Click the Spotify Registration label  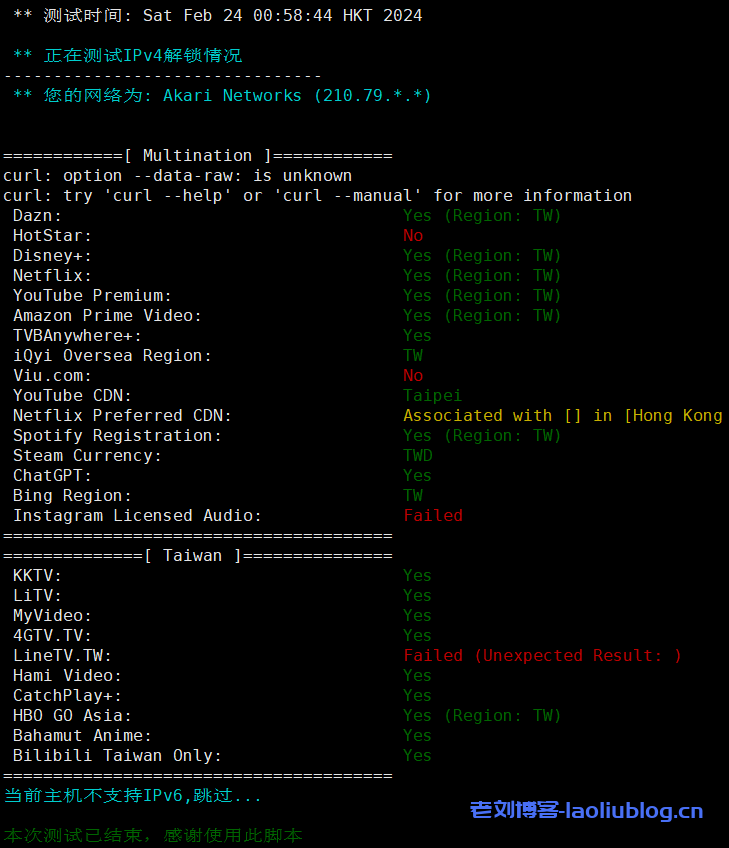click(117, 435)
